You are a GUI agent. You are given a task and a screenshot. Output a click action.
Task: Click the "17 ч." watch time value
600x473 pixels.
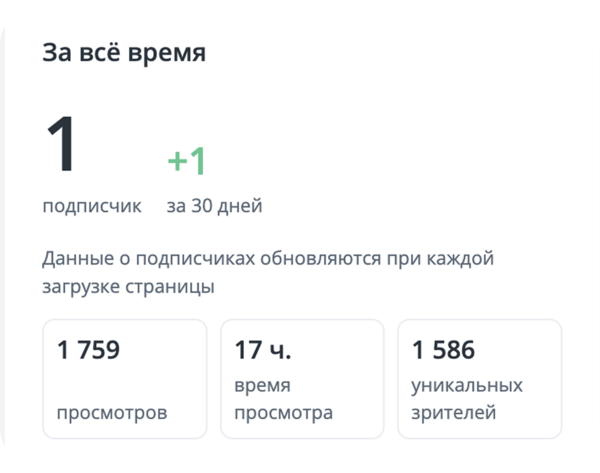263,350
